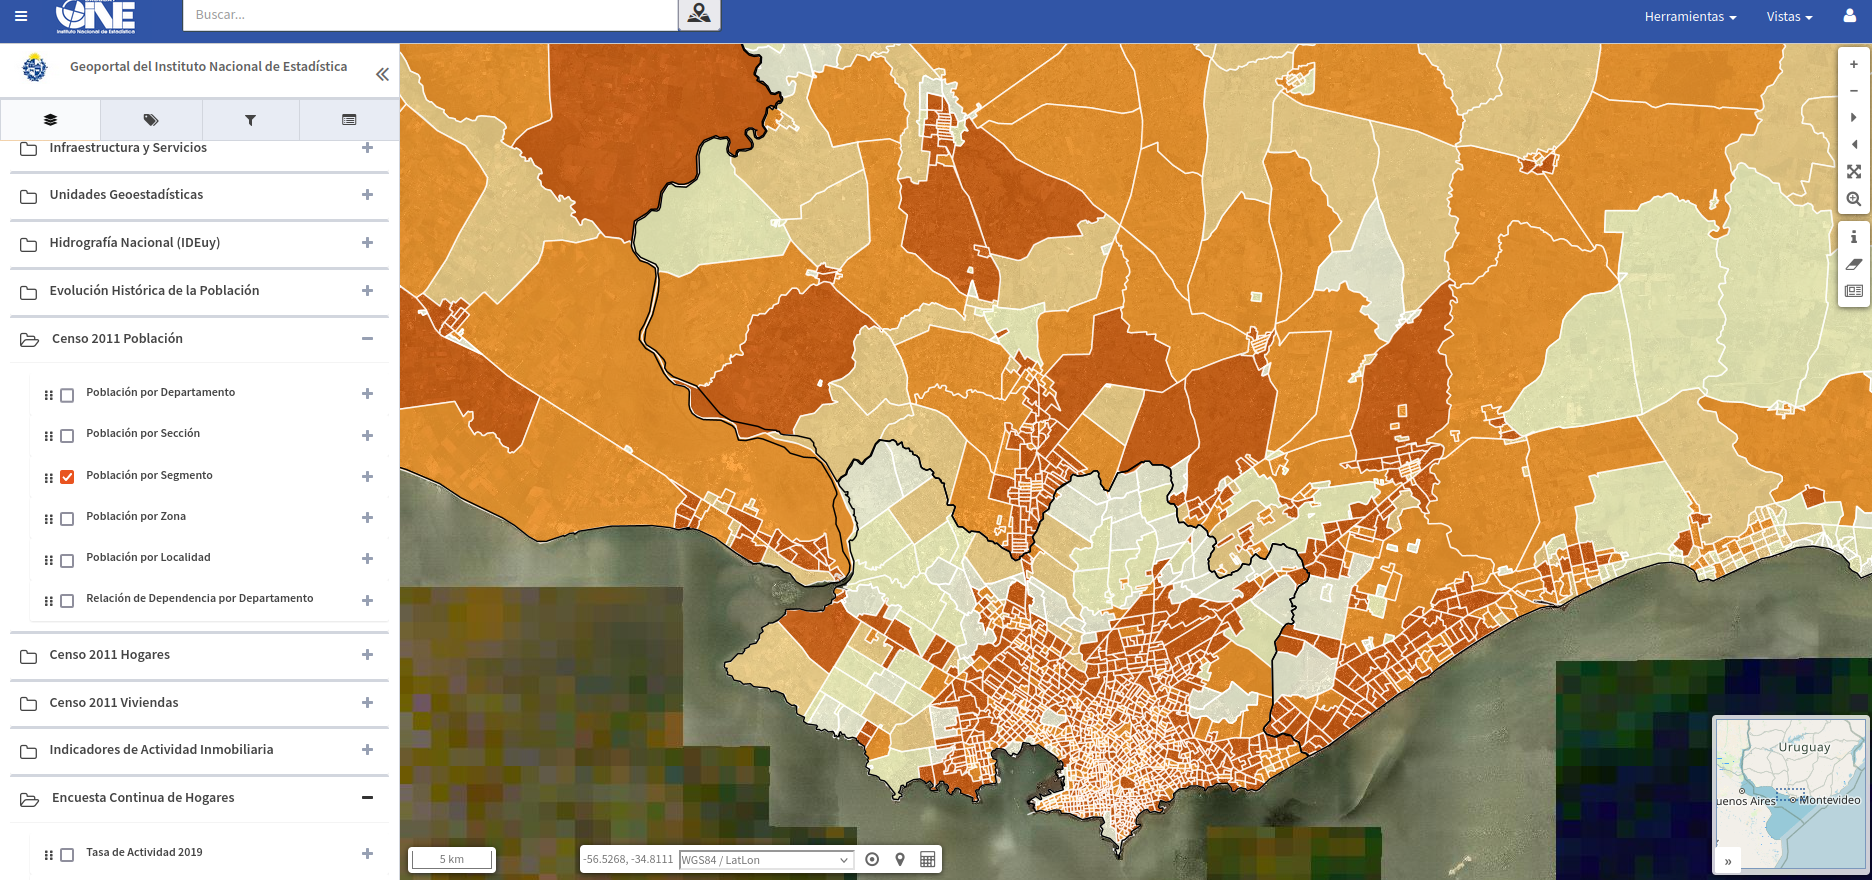Click the Buscar search field
Screen dimensions: 1872x880
tap(430, 15)
